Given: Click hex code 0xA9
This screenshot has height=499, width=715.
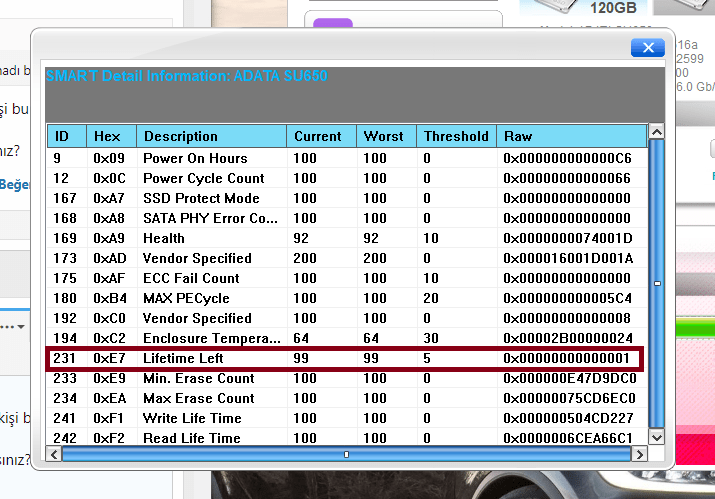Looking at the screenshot, I should (109, 239).
